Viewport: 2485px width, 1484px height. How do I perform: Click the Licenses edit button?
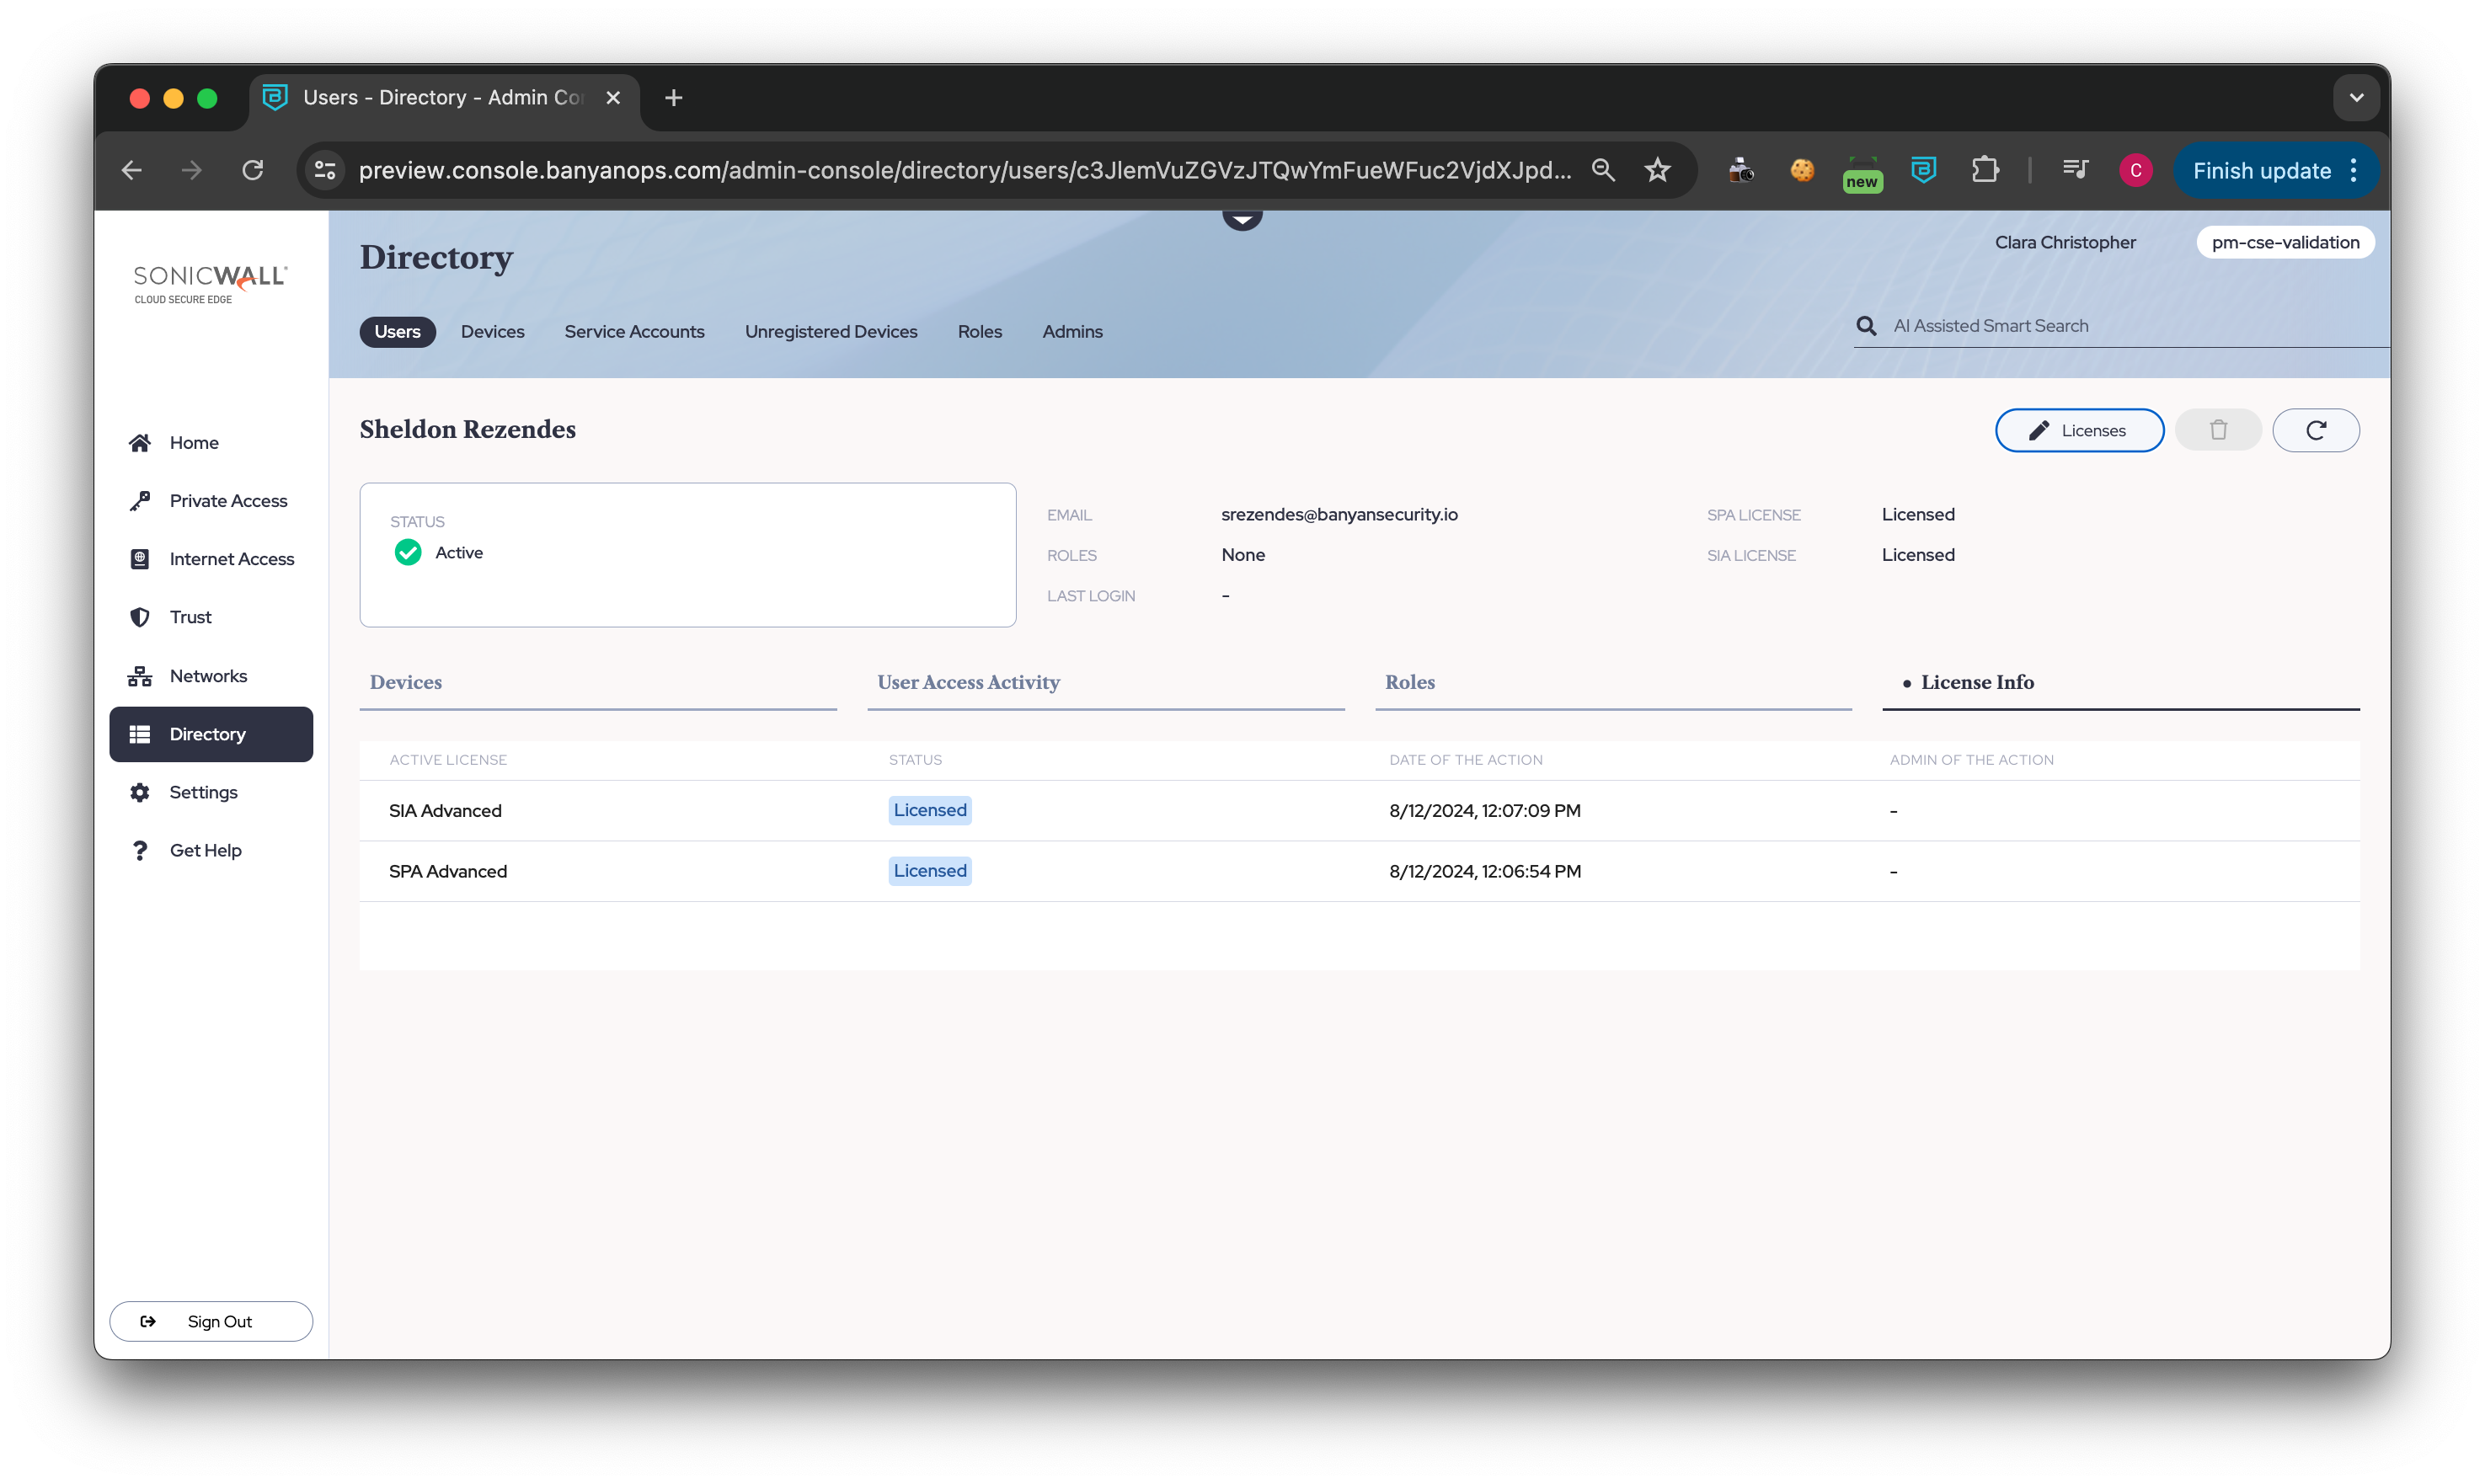(2078, 430)
